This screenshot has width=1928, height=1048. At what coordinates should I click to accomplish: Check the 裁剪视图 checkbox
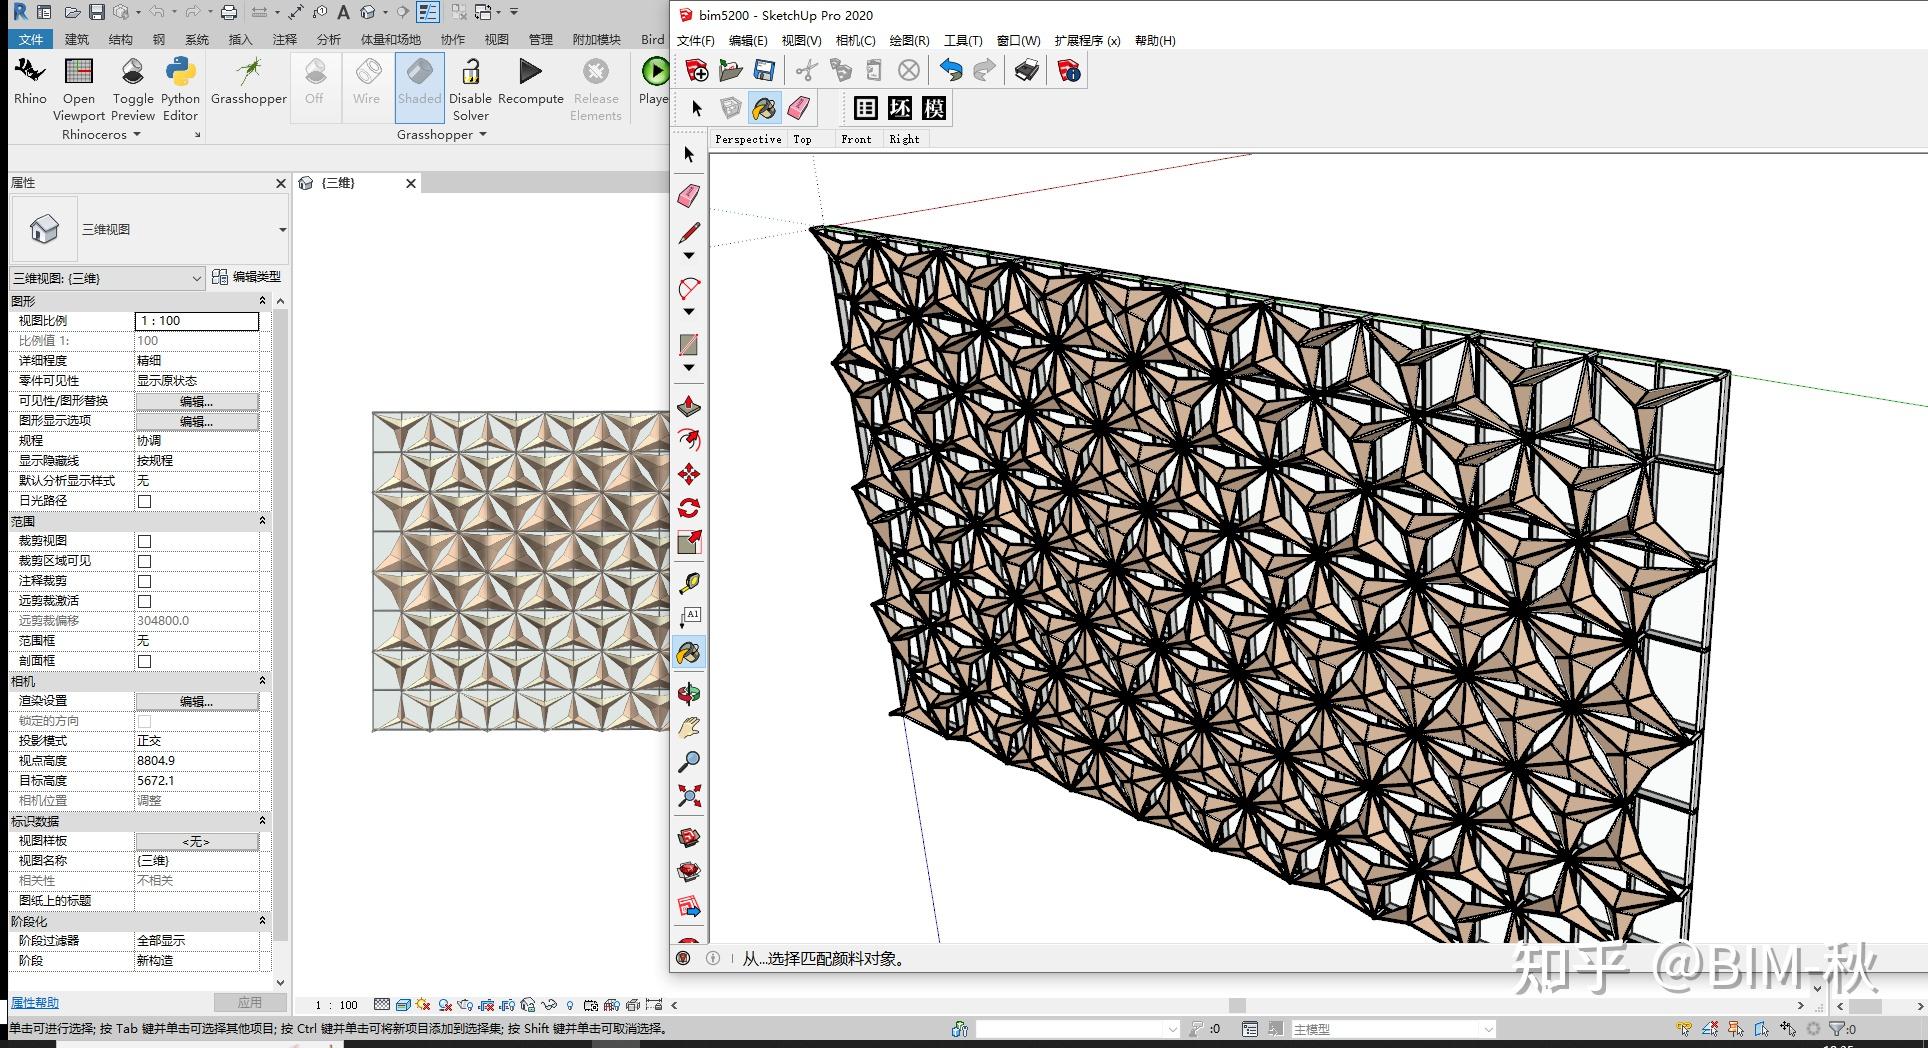[144, 541]
